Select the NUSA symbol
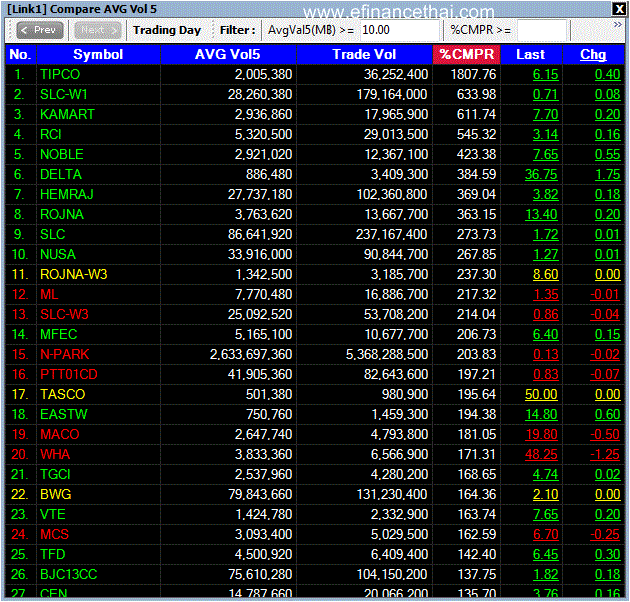Screen dimensions: 630x602 point(58,254)
